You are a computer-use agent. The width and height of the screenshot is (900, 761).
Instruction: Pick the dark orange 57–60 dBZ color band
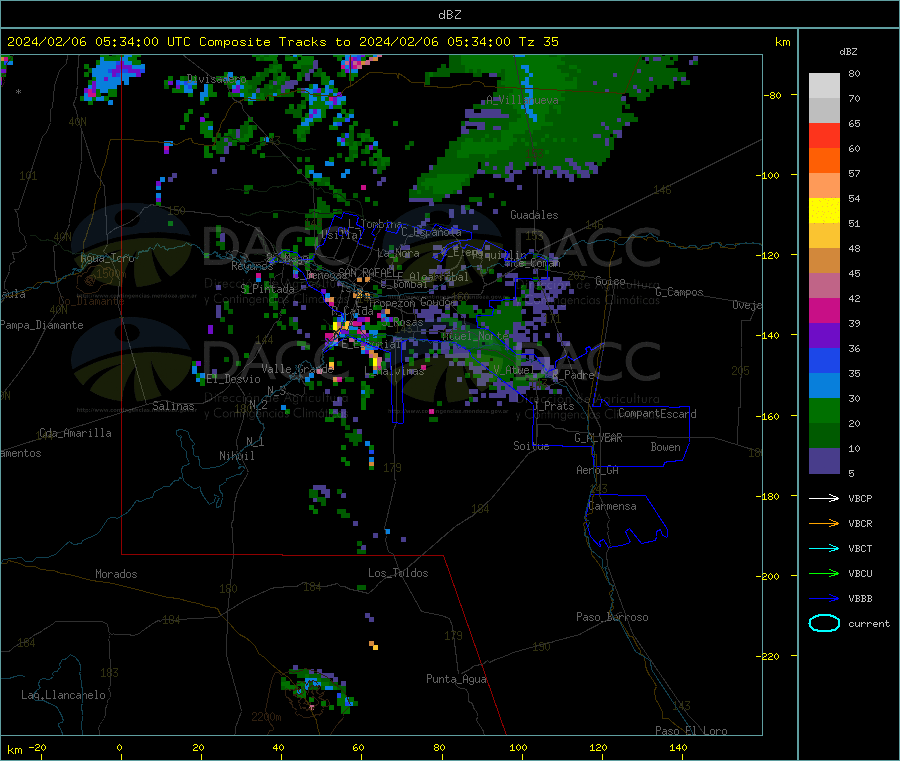point(824,161)
